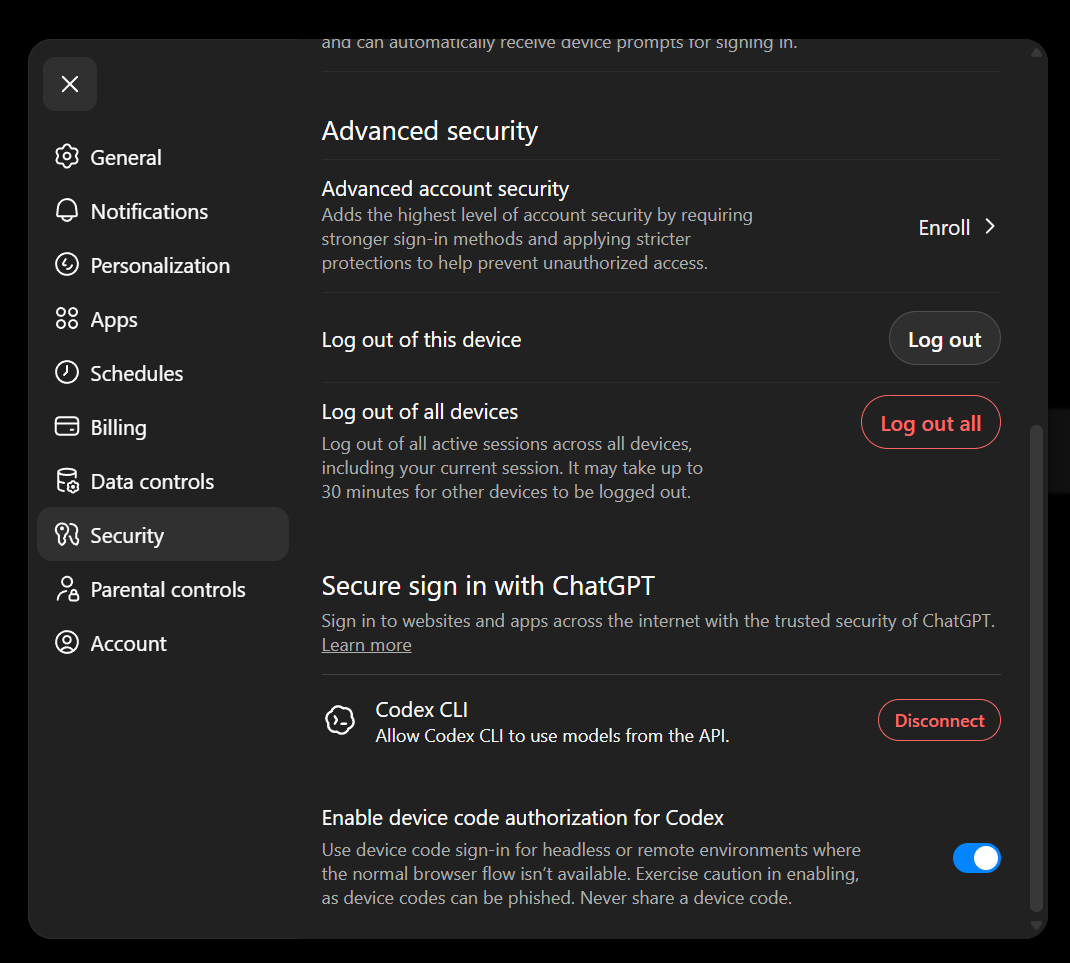Click the 'Advanced account security' title
This screenshot has width=1070, height=963.
click(x=445, y=189)
